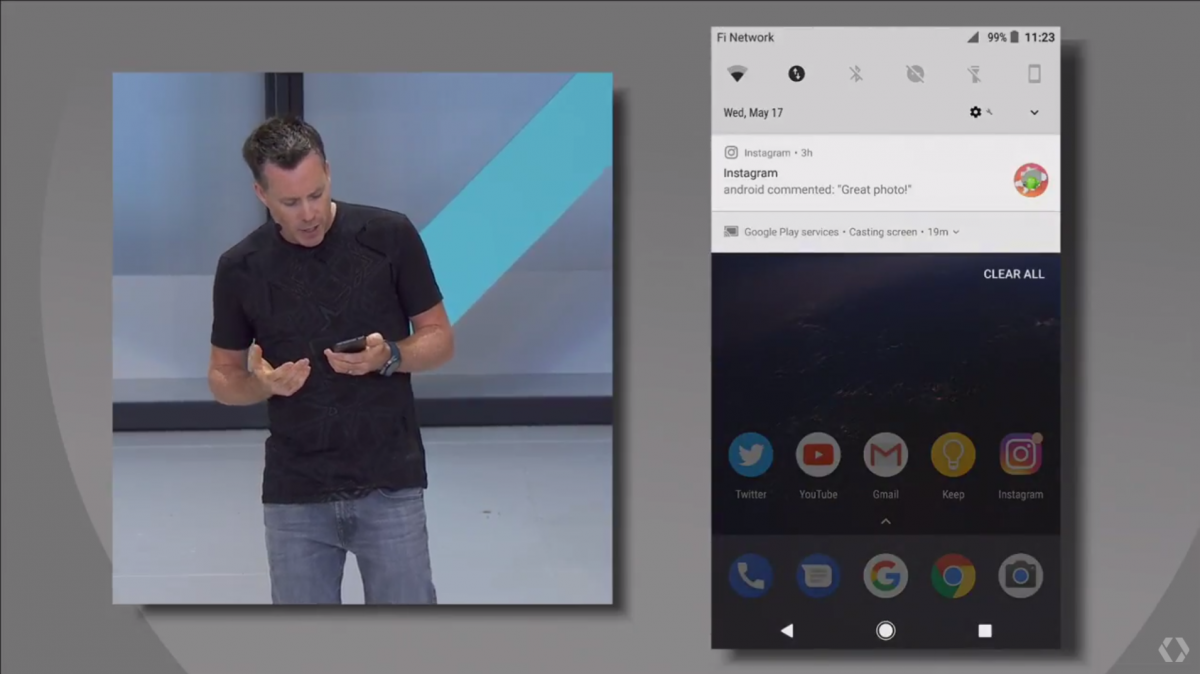Launch Chrome browser from dock
The image size is (1200, 674).
pyautogui.click(x=953, y=576)
